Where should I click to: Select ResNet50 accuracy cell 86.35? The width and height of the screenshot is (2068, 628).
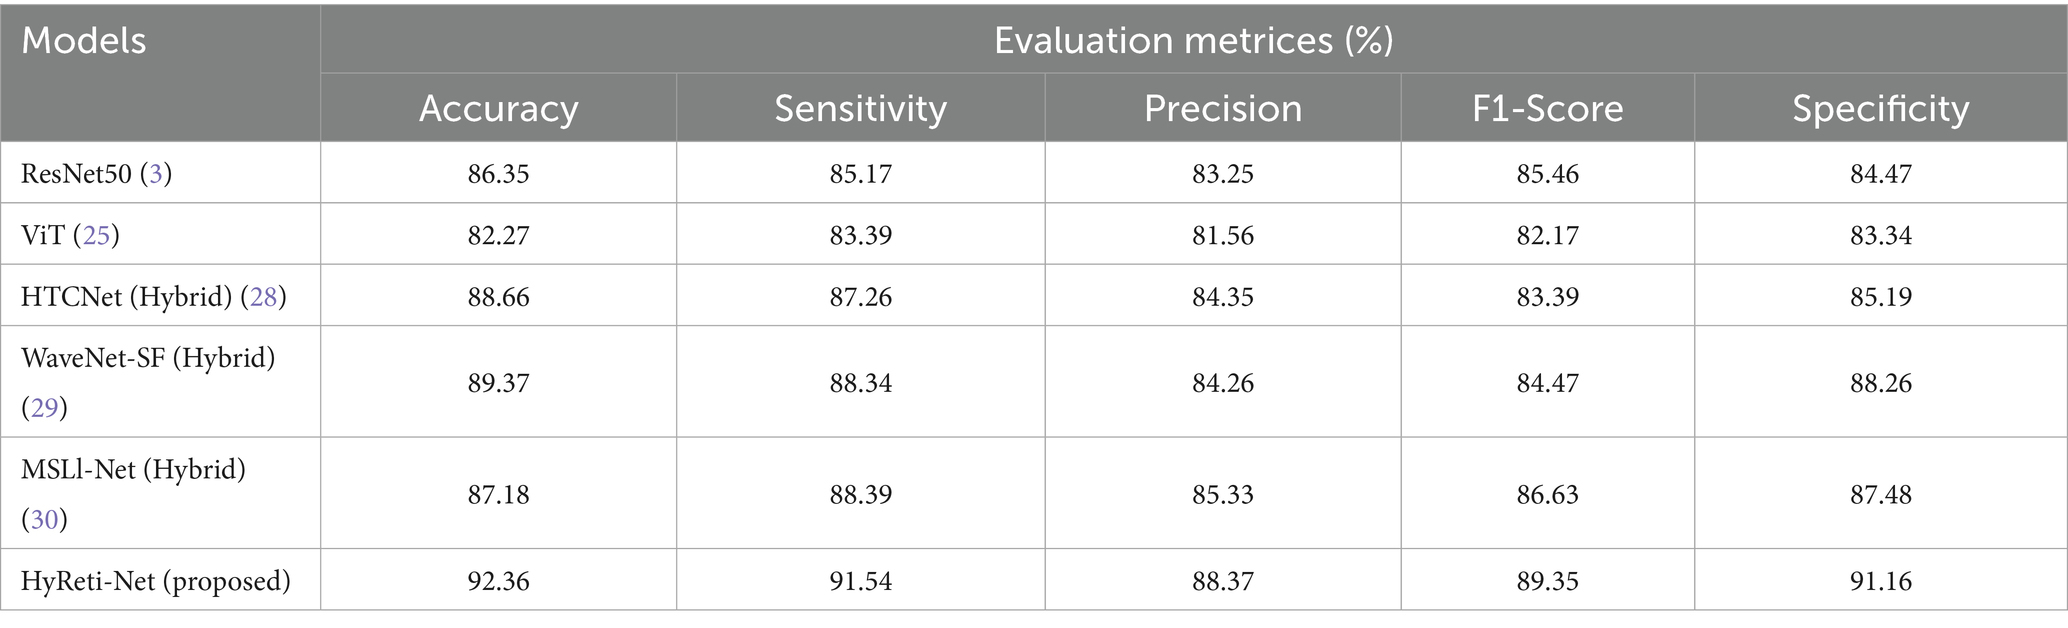point(498,174)
